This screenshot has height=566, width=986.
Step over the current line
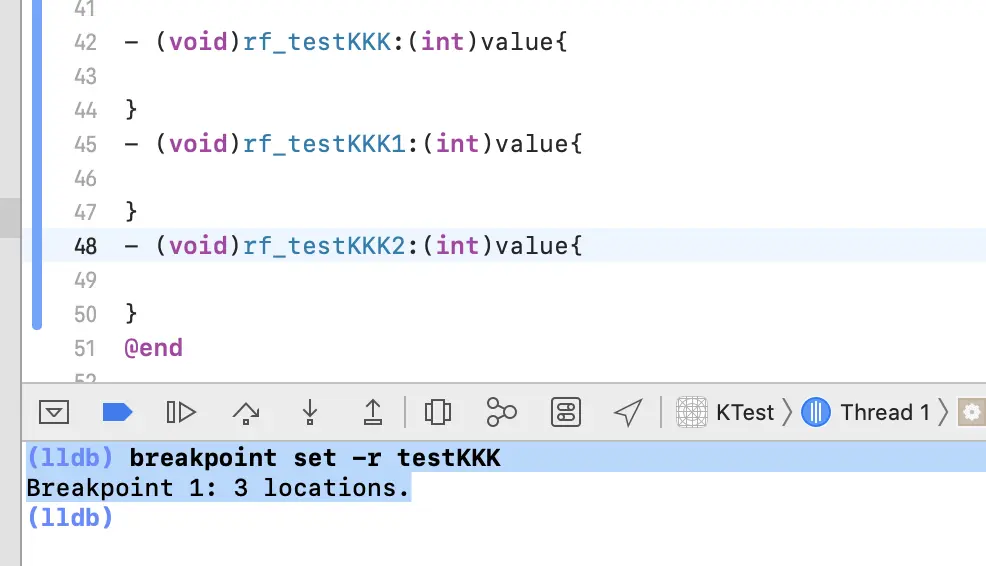[x=246, y=413]
